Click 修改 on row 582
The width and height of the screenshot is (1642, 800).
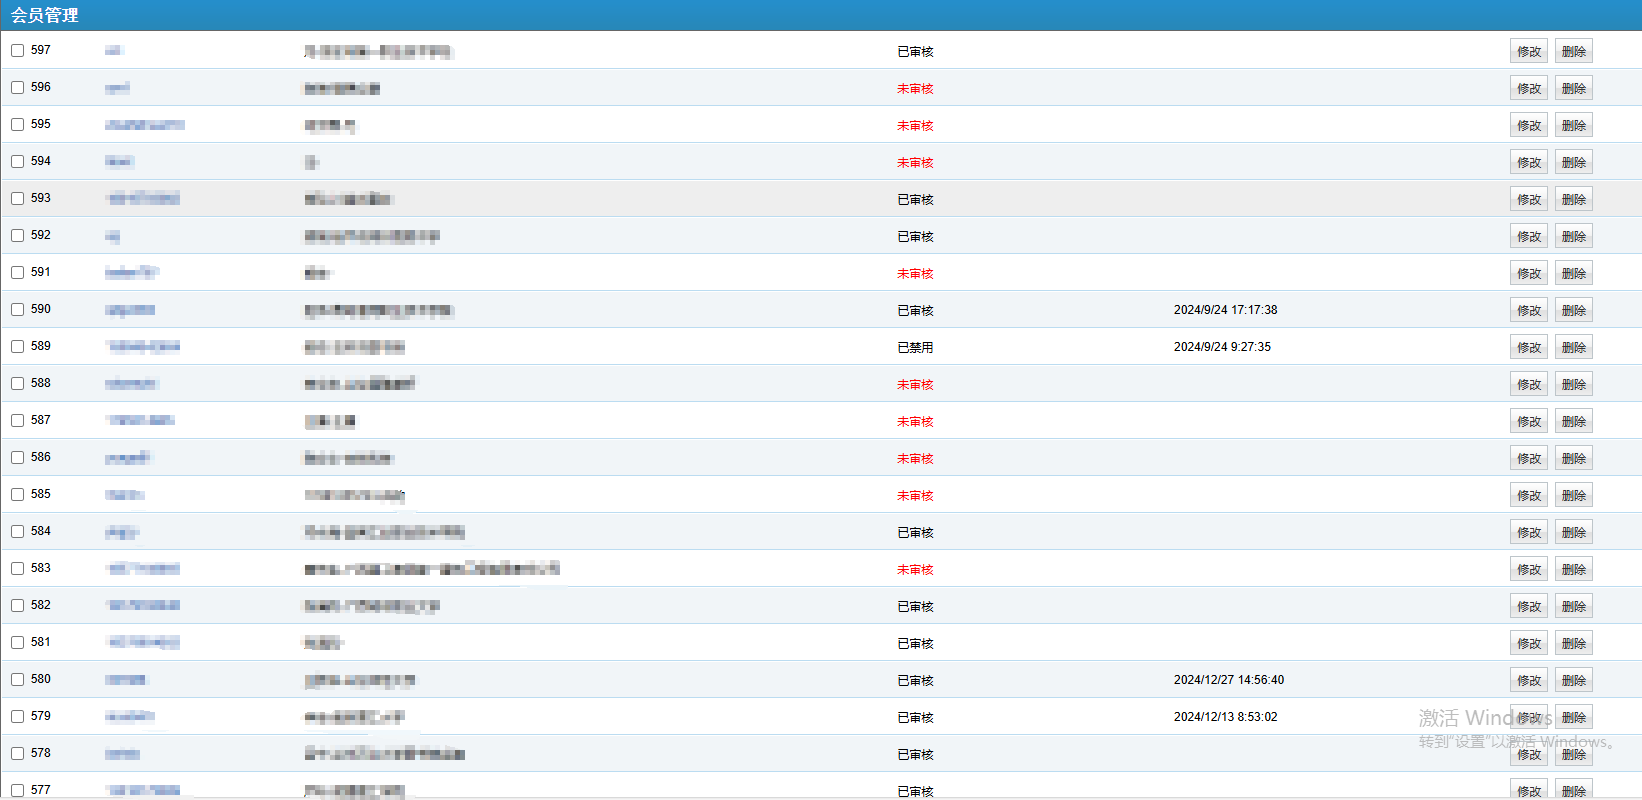click(1528, 606)
